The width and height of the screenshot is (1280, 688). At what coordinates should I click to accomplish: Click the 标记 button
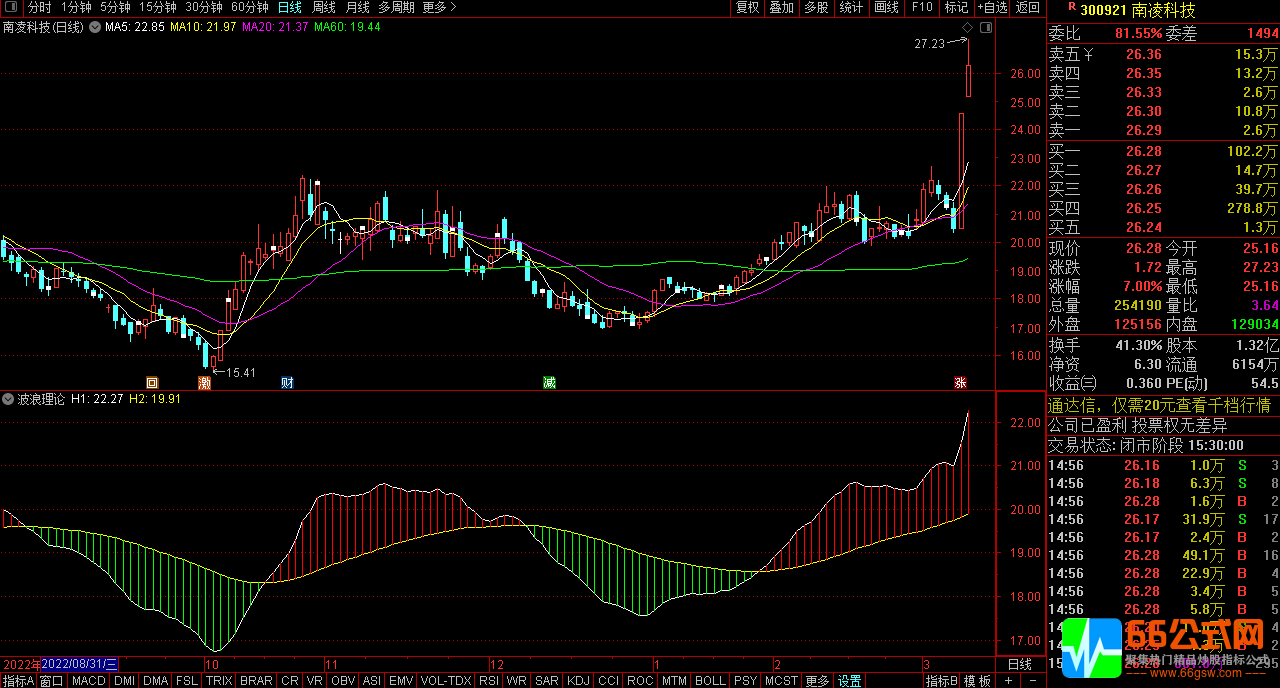tap(956, 7)
